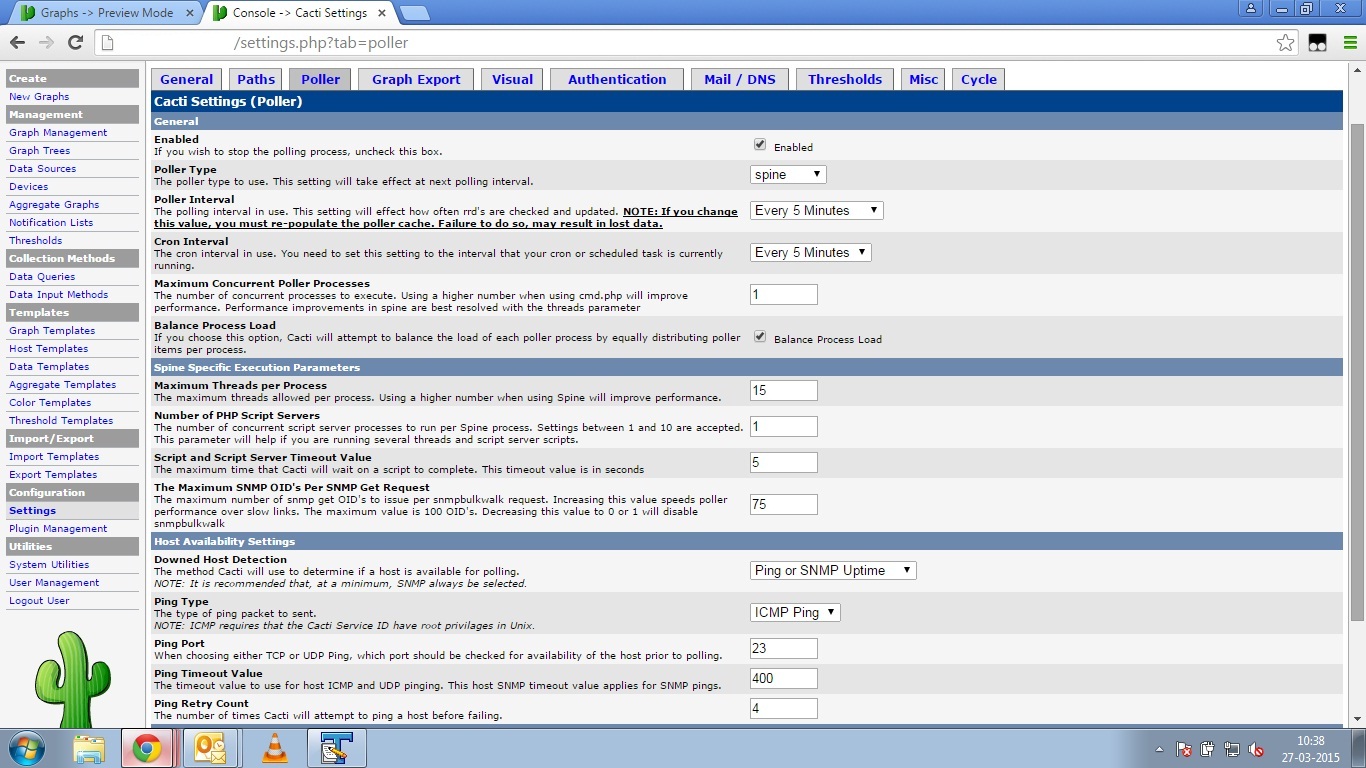Open the Ping Type dropdown
This screenshot has height=768, width=1366.
tap(795, 613)
